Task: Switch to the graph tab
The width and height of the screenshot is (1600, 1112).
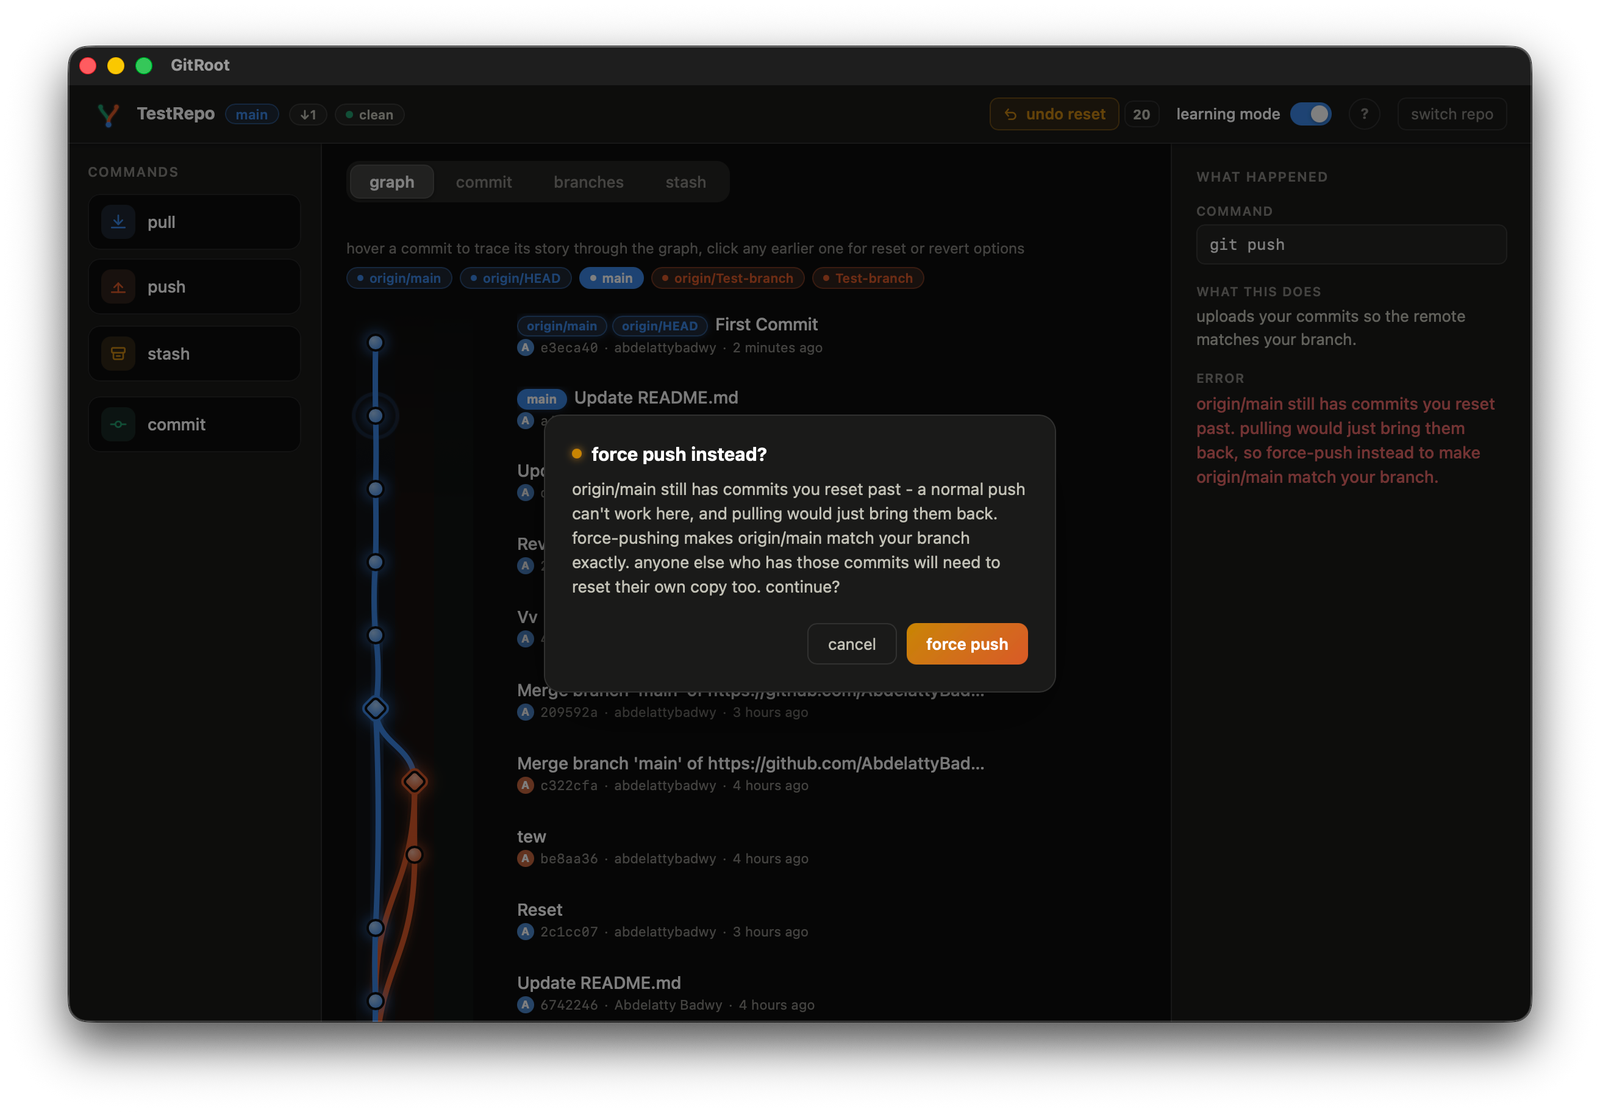Action: (x=392, y=182)
